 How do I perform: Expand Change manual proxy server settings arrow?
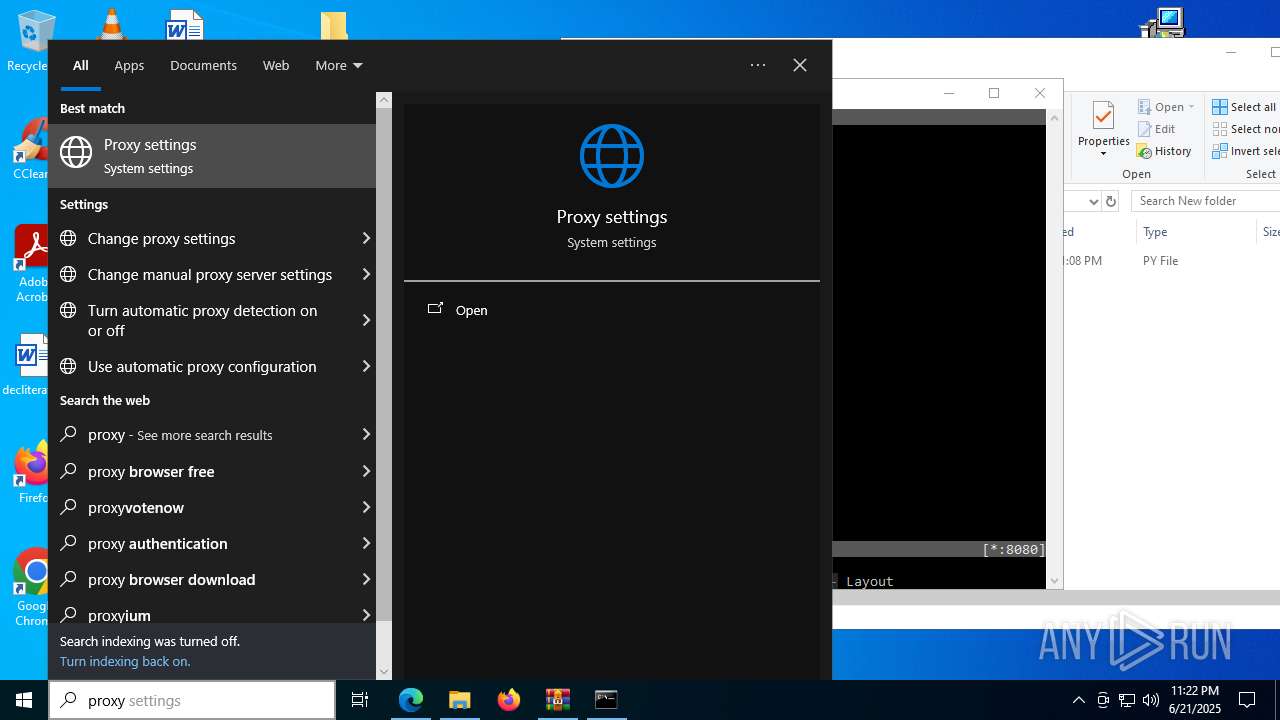click(x=366, y=274)
